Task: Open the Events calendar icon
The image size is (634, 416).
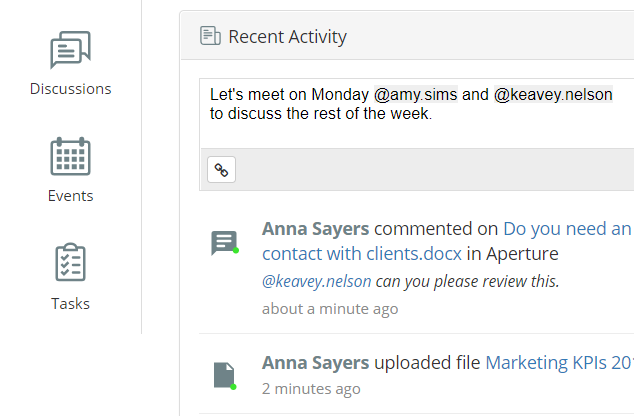Action: tap(70, 157)
